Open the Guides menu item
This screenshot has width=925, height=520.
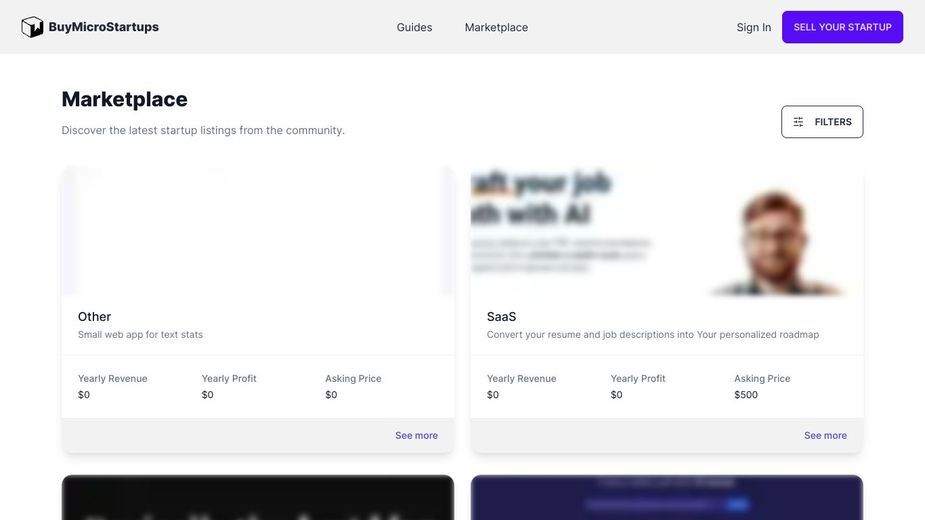(414, 27)
